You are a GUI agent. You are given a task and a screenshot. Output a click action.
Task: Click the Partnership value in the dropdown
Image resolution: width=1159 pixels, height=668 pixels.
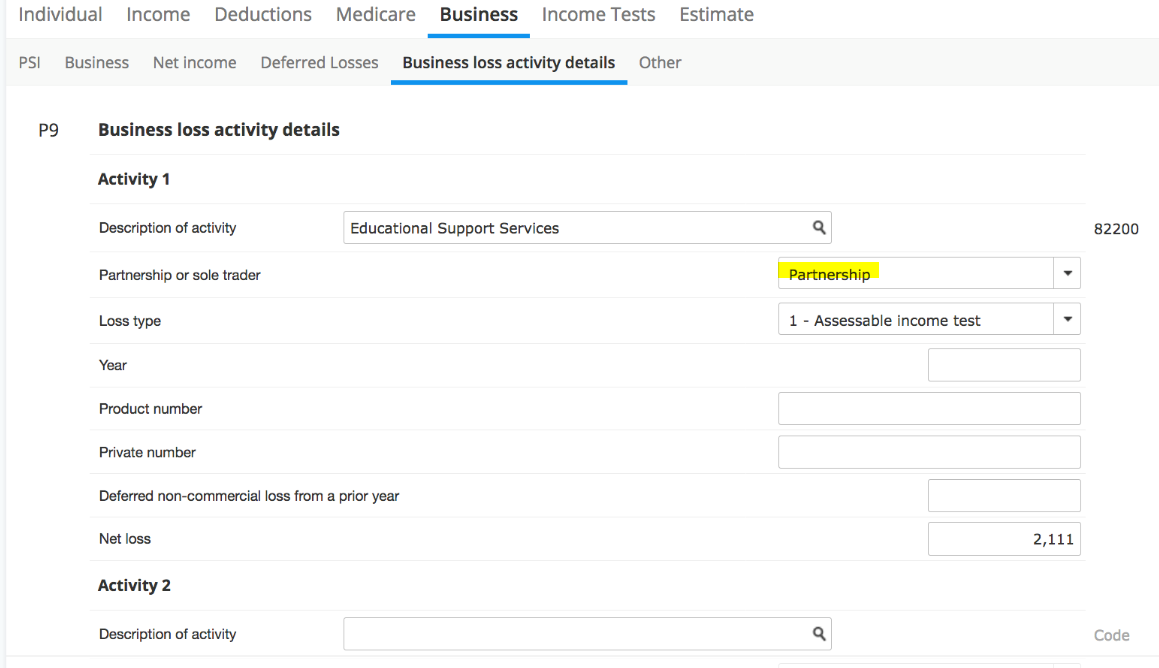click(829, 275)
